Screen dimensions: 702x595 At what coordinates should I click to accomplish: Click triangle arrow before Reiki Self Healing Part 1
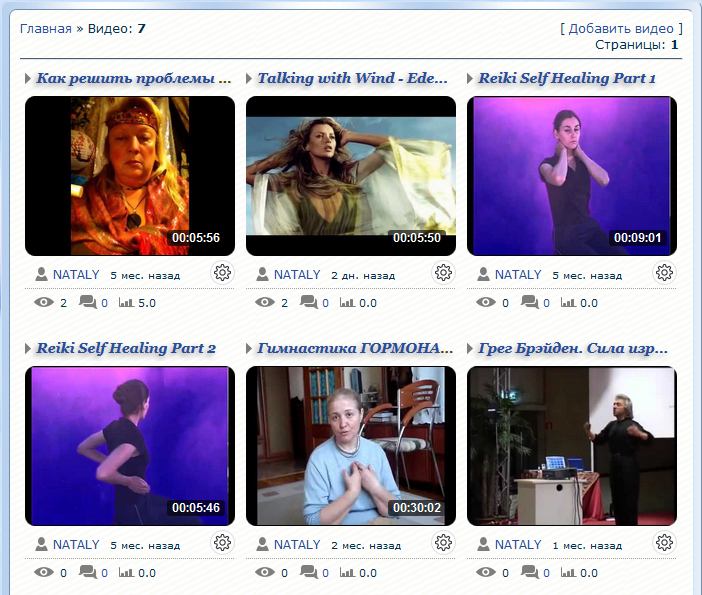click(470, 79)
